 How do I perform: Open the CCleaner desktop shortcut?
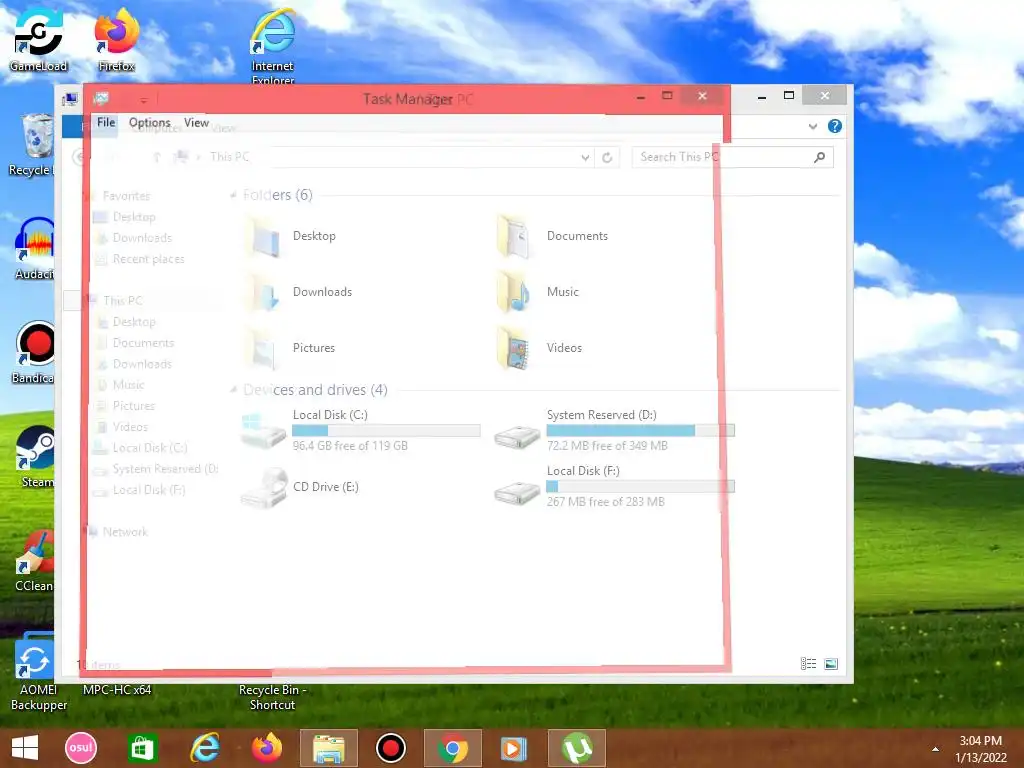34,560
